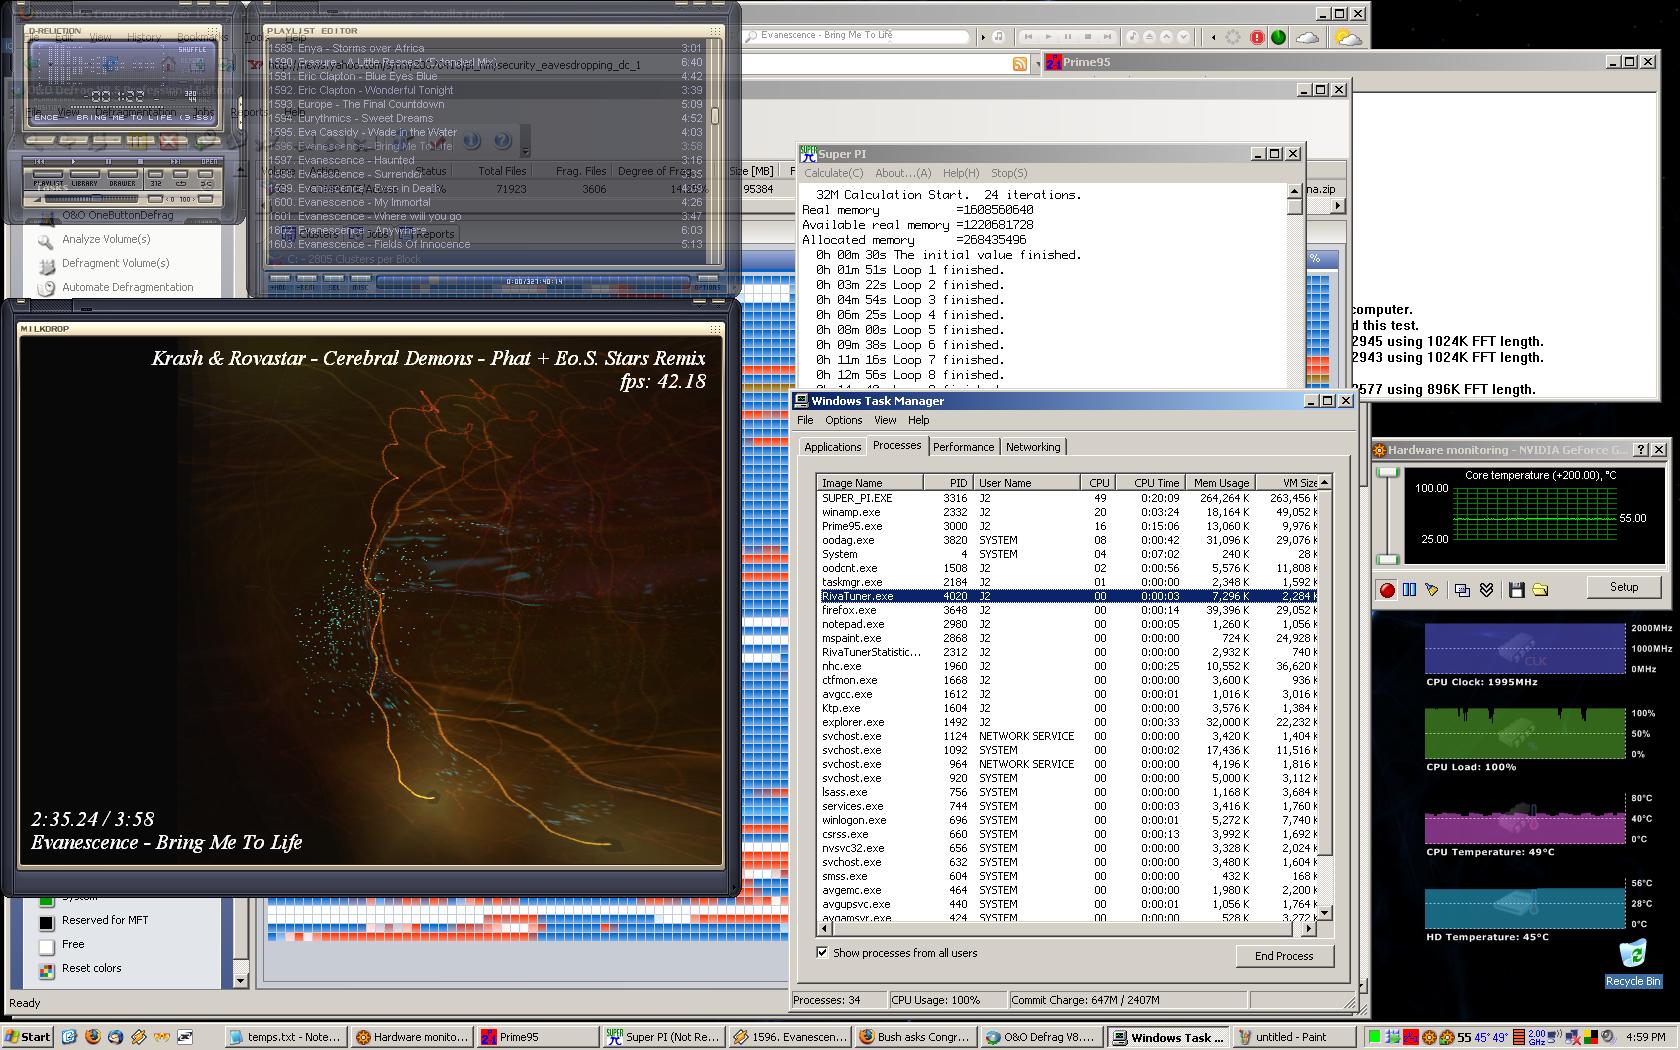
Task: Click Automate Defragmentation in O&O Defrag
Action: tap(127, 287)
